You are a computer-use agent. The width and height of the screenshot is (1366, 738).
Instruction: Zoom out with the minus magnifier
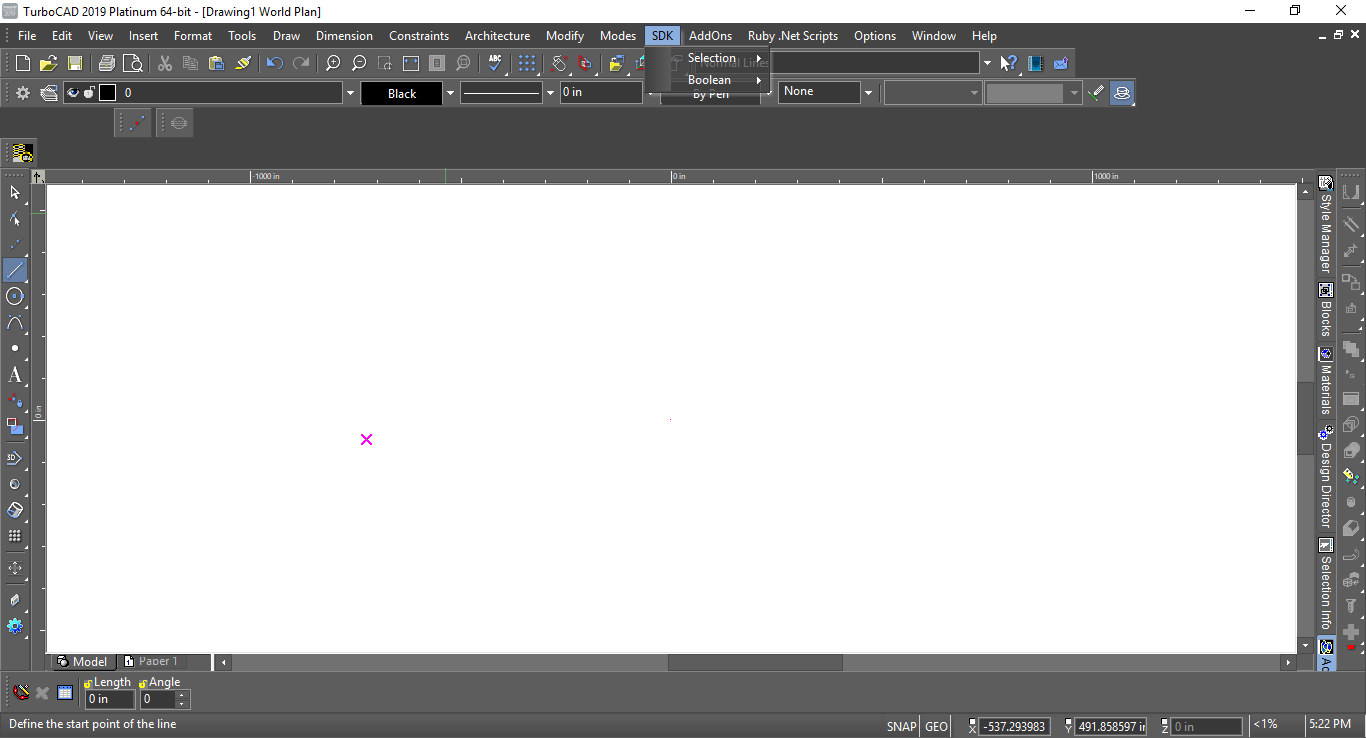pos(359,63)
